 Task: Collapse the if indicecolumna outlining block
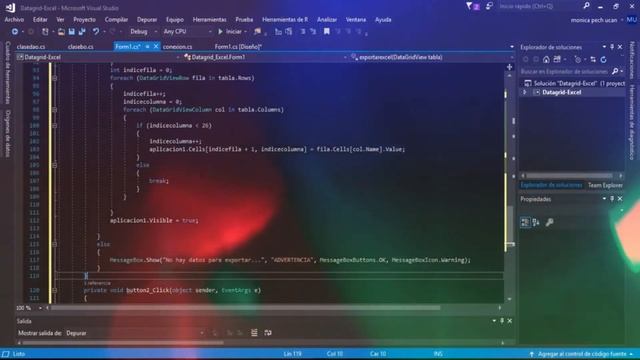pyautogui.click(x=54, y=126)
